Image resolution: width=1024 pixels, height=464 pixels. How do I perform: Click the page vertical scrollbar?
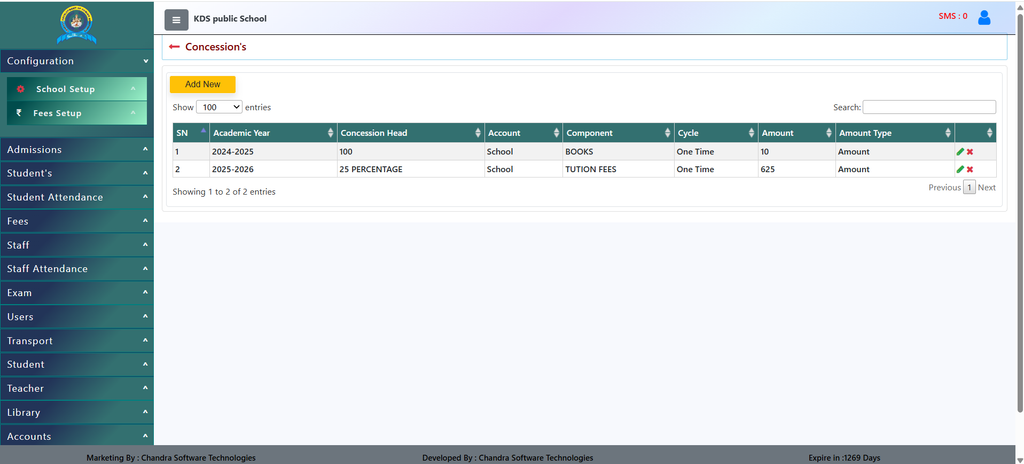(1020, 212)
